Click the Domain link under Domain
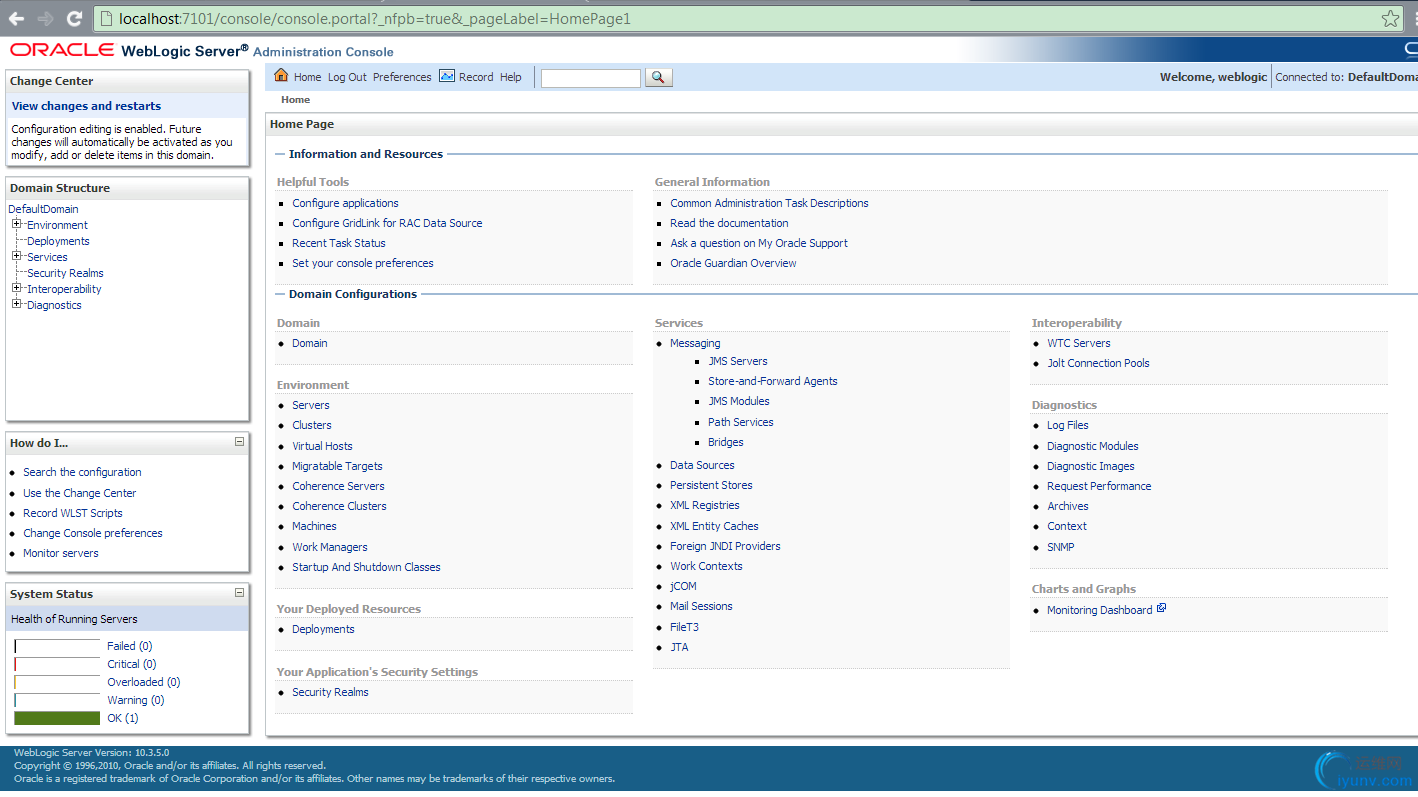 click(x=310, y=343)
